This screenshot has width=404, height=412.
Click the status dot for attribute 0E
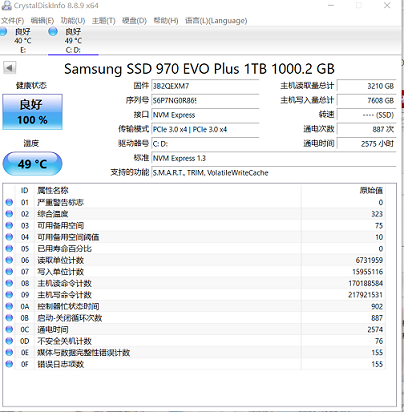pyautogui.click(x=9, y=352)
